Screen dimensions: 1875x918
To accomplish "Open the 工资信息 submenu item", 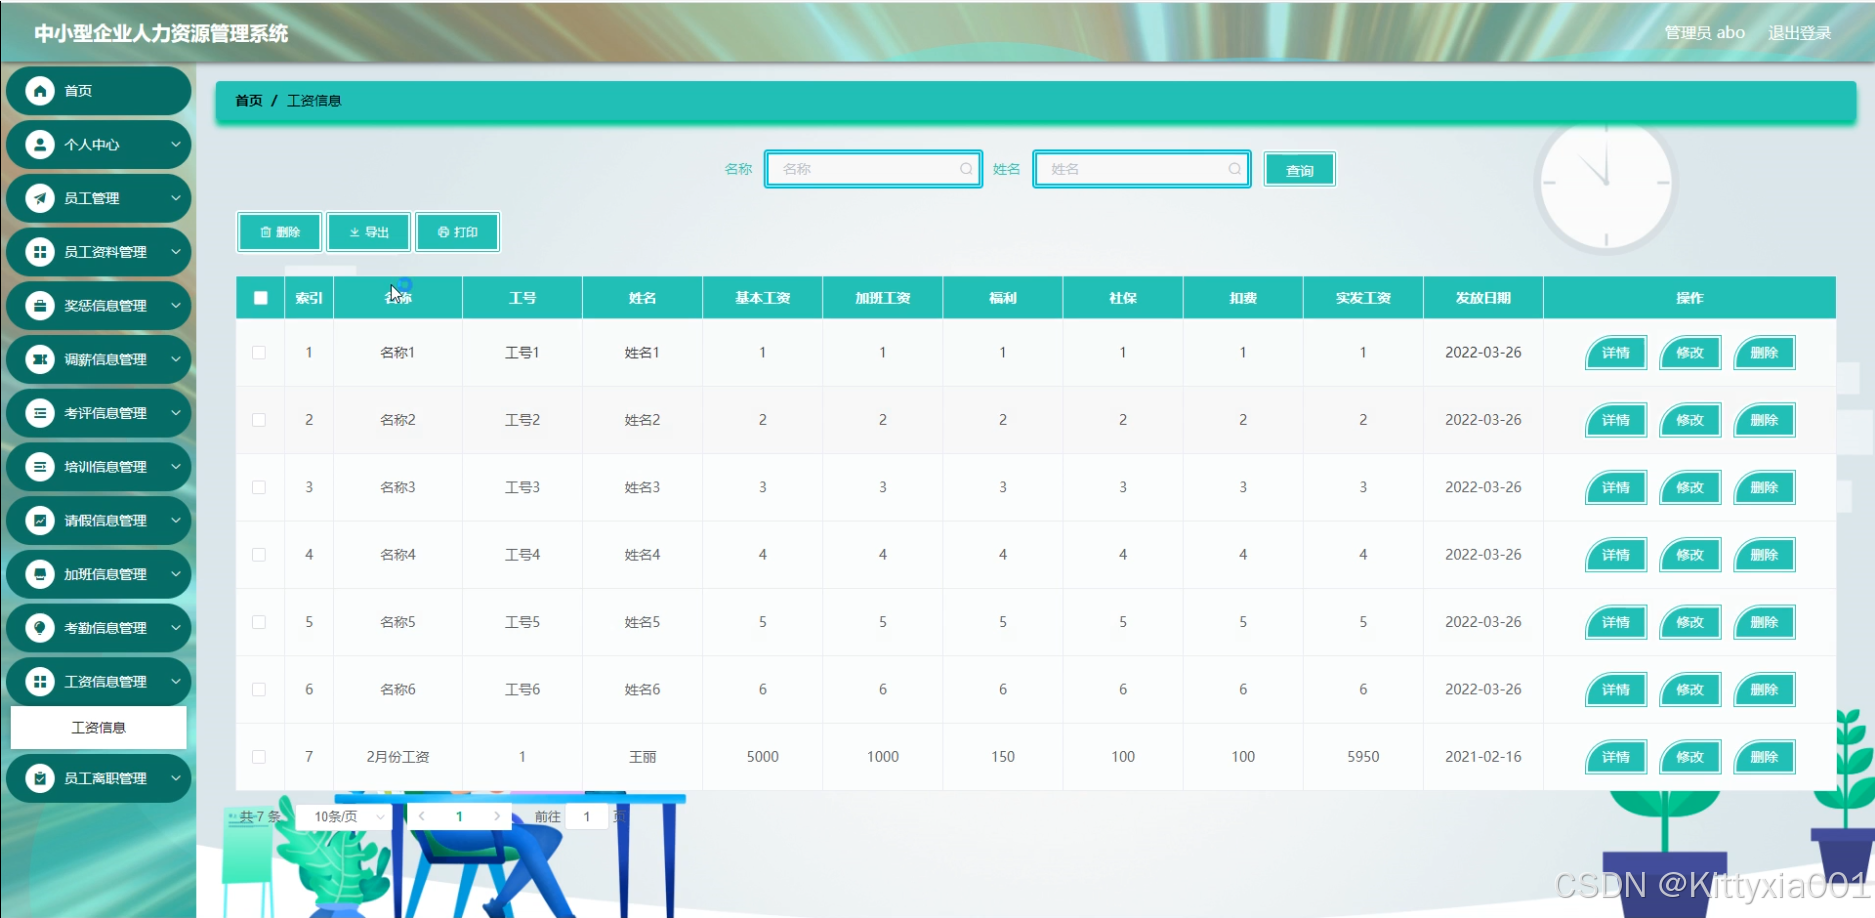I will pyautogui.click(x=98, y=728).
